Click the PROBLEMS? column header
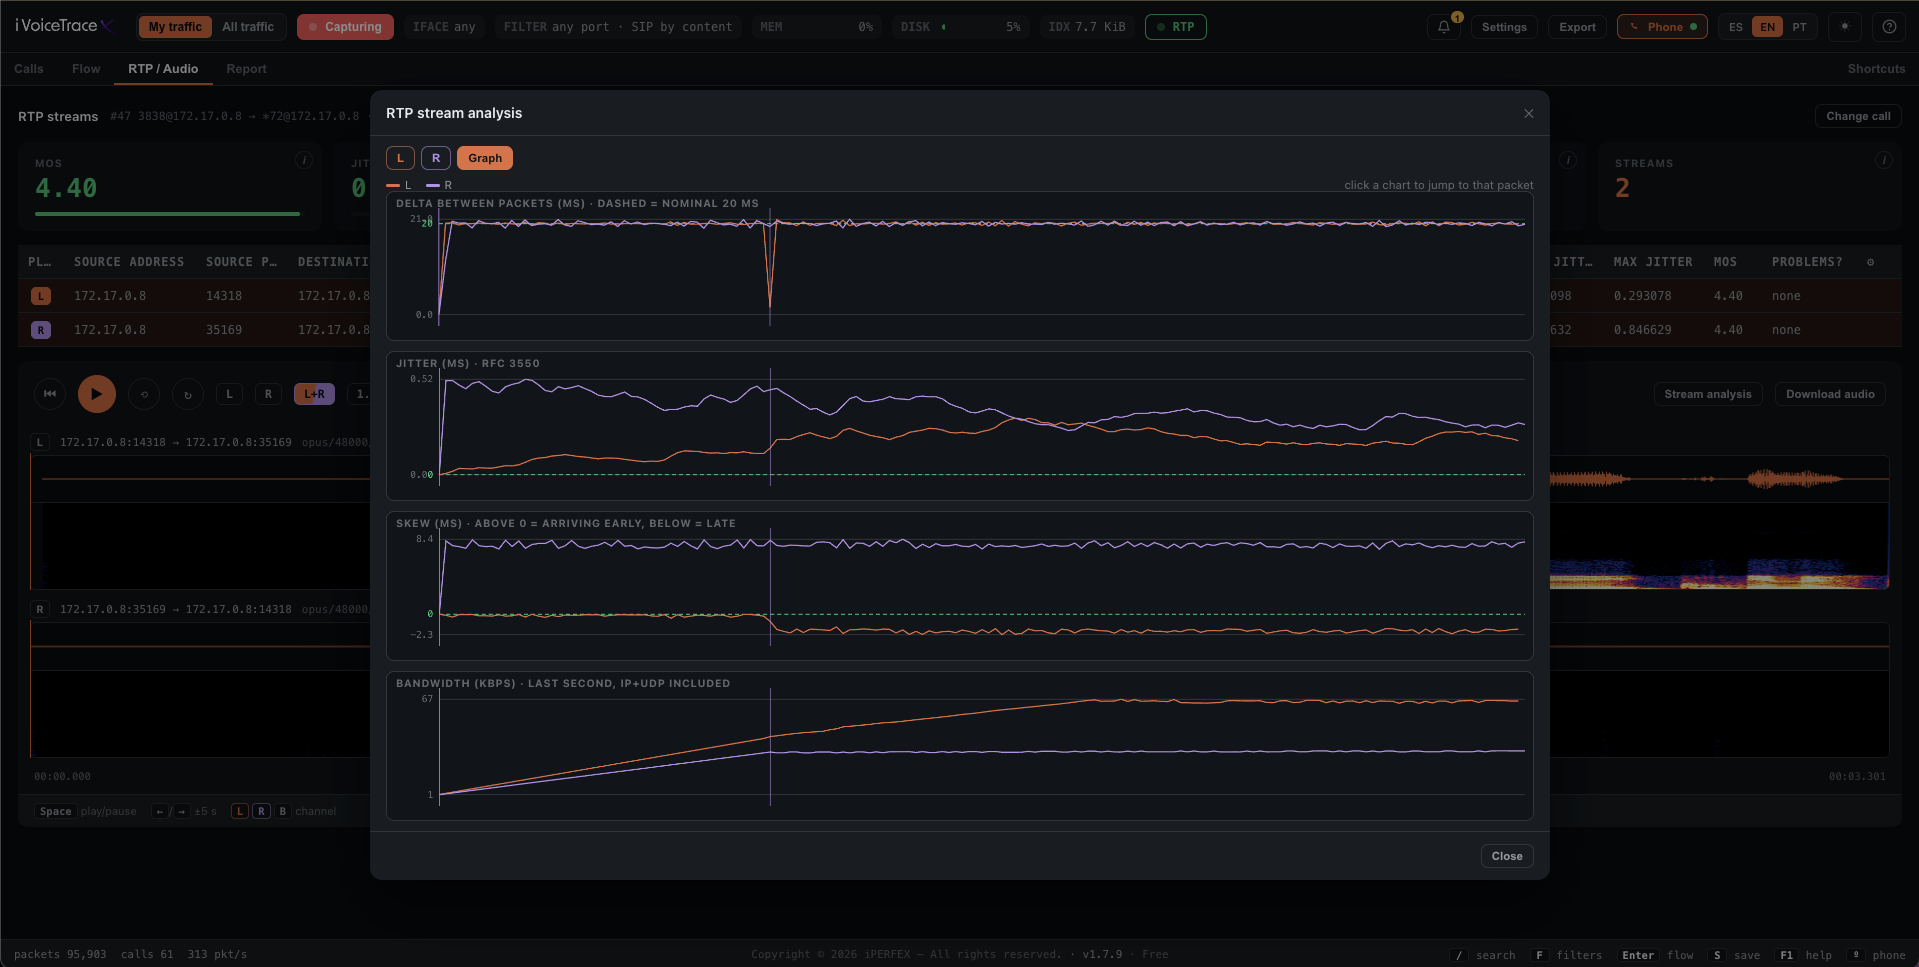The image size is (1919, 967). pos(1807,262)
